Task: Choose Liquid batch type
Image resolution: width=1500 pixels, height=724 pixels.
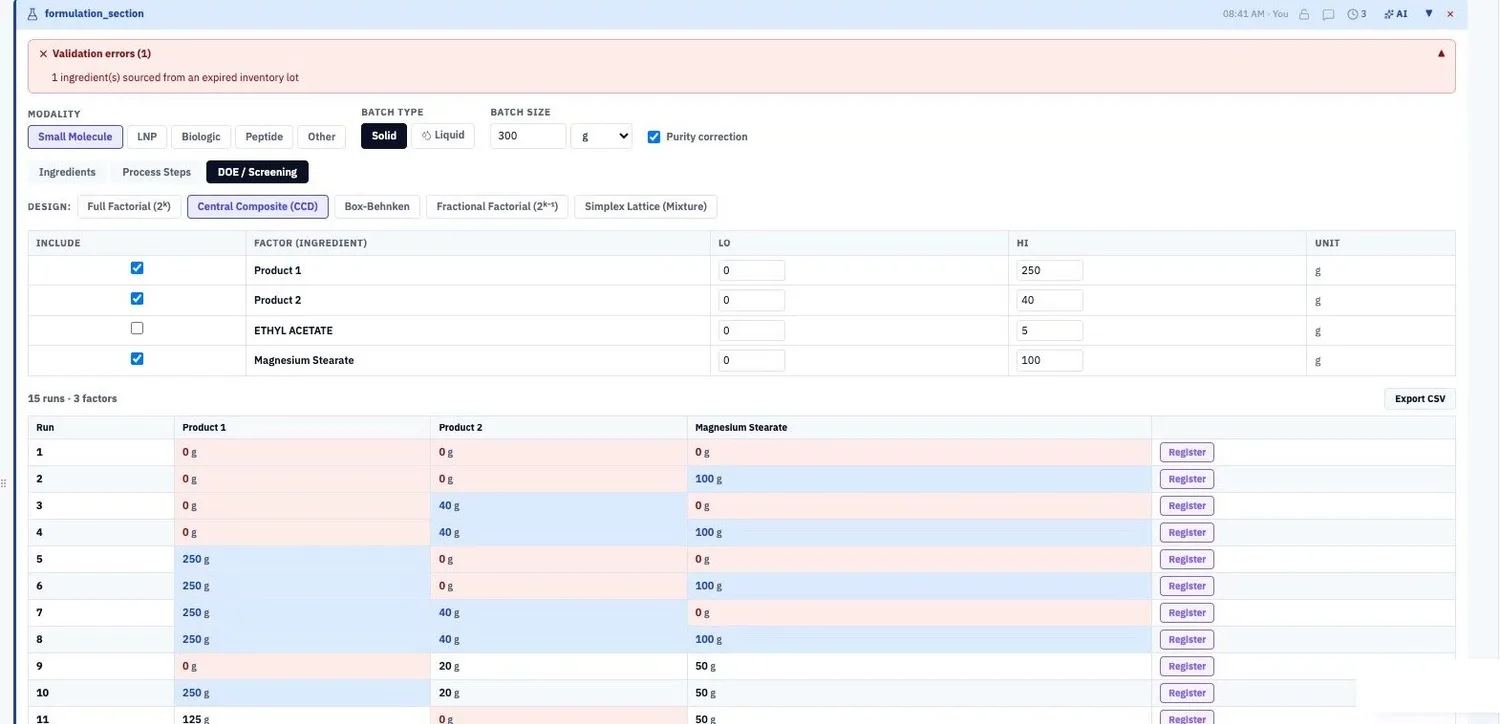Action: 443,136
